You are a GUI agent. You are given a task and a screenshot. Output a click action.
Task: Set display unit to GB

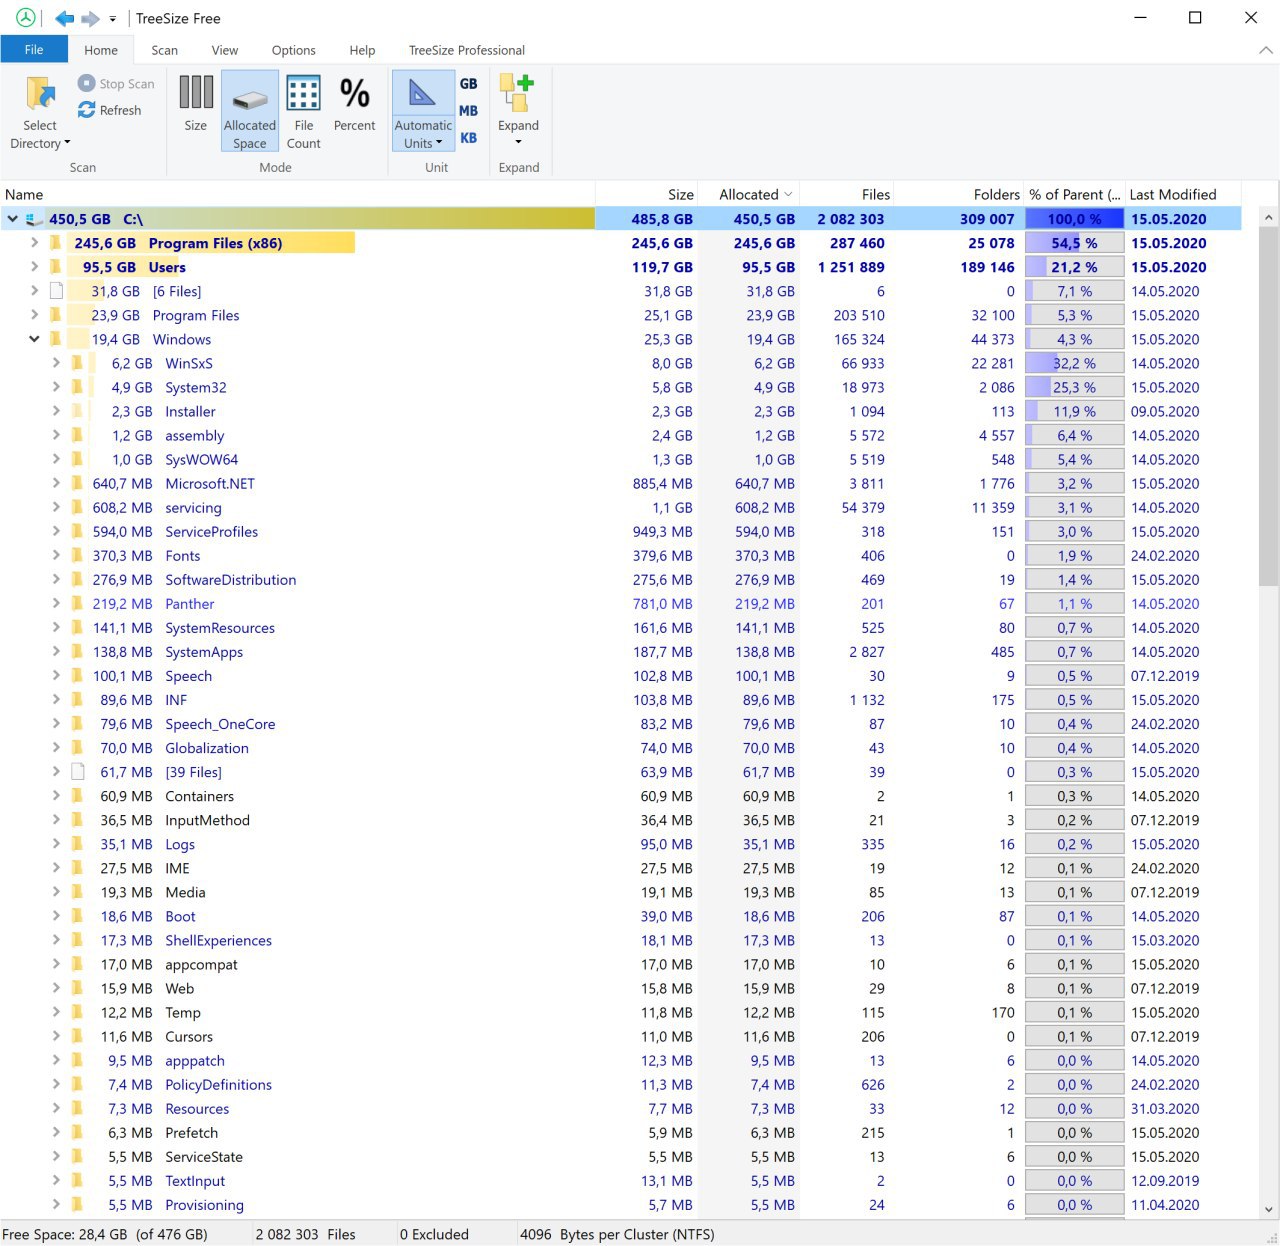click(x=469, y=84)
